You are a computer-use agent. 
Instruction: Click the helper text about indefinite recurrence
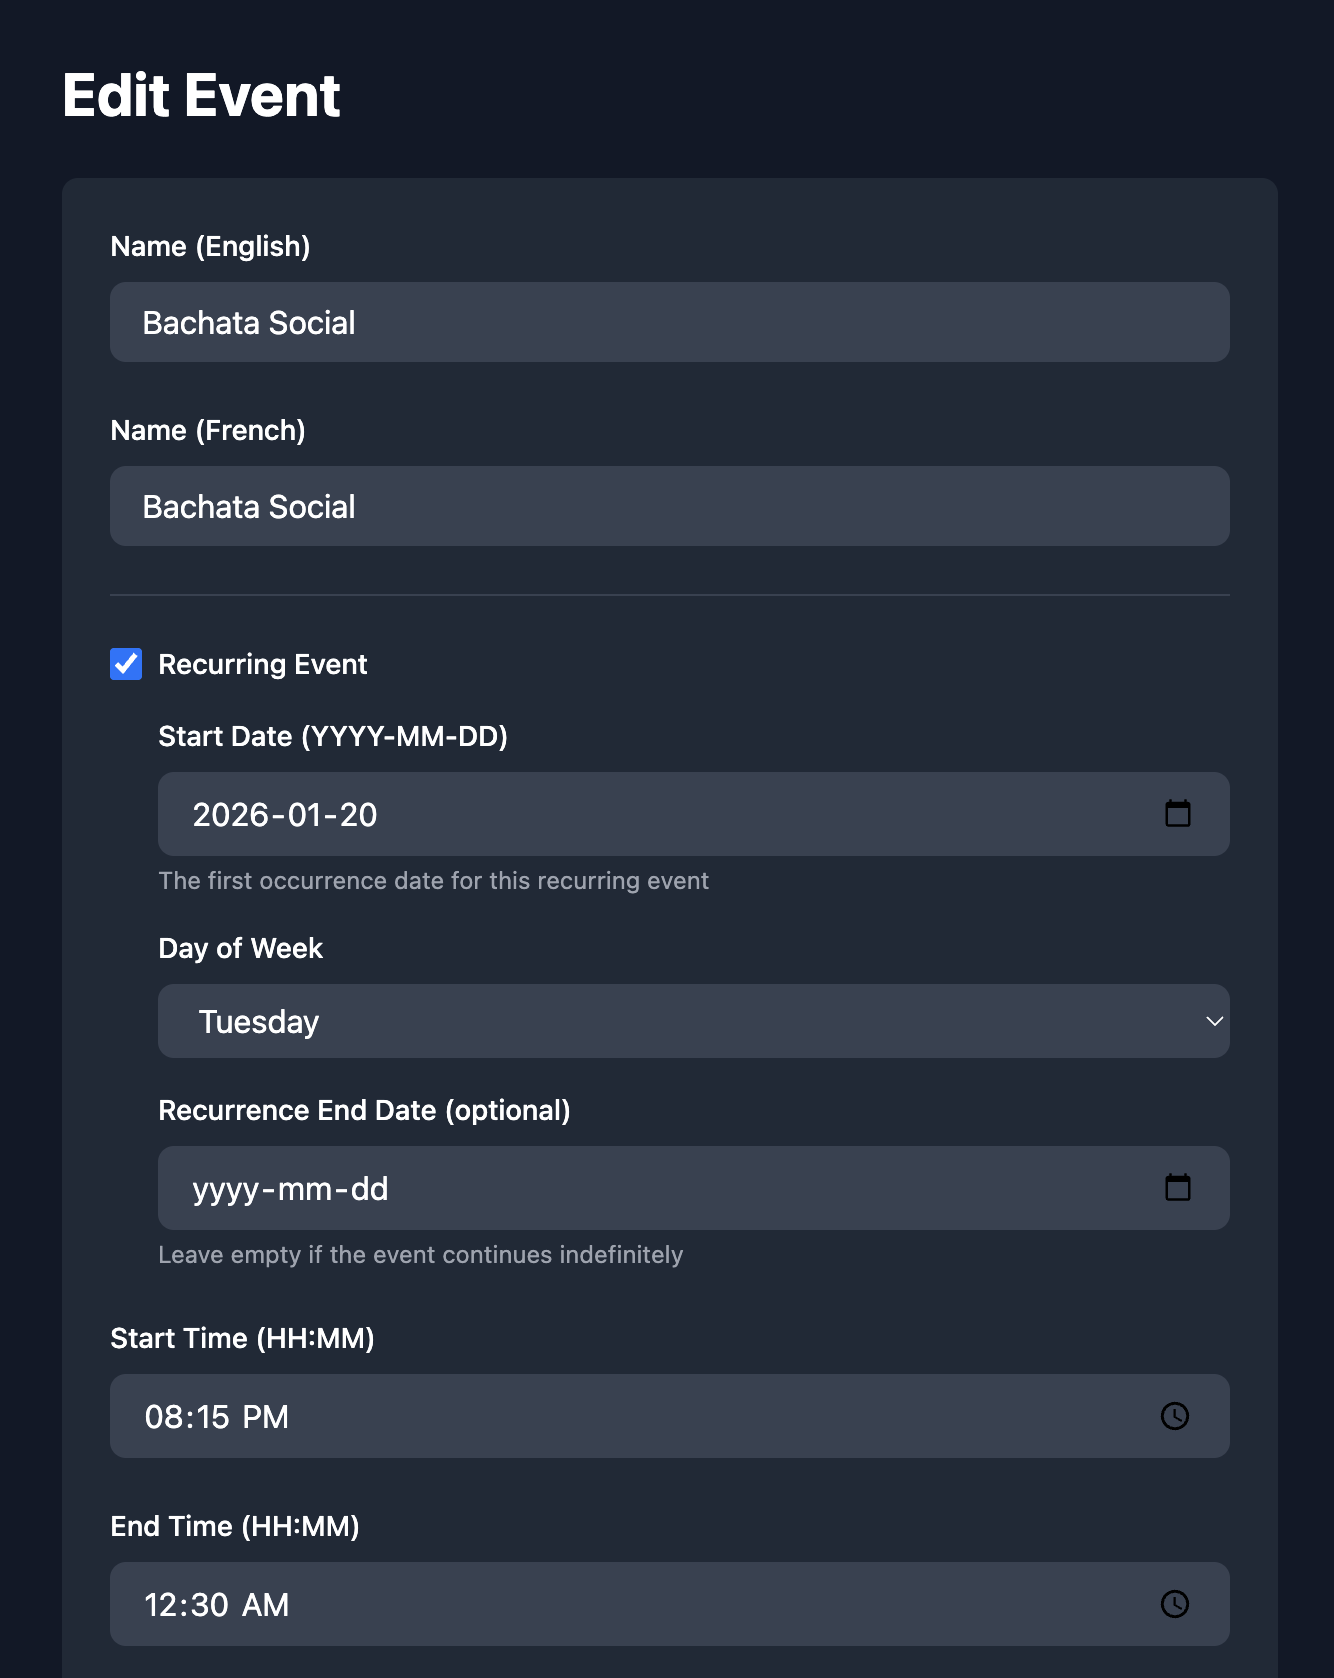[420, 1254]
